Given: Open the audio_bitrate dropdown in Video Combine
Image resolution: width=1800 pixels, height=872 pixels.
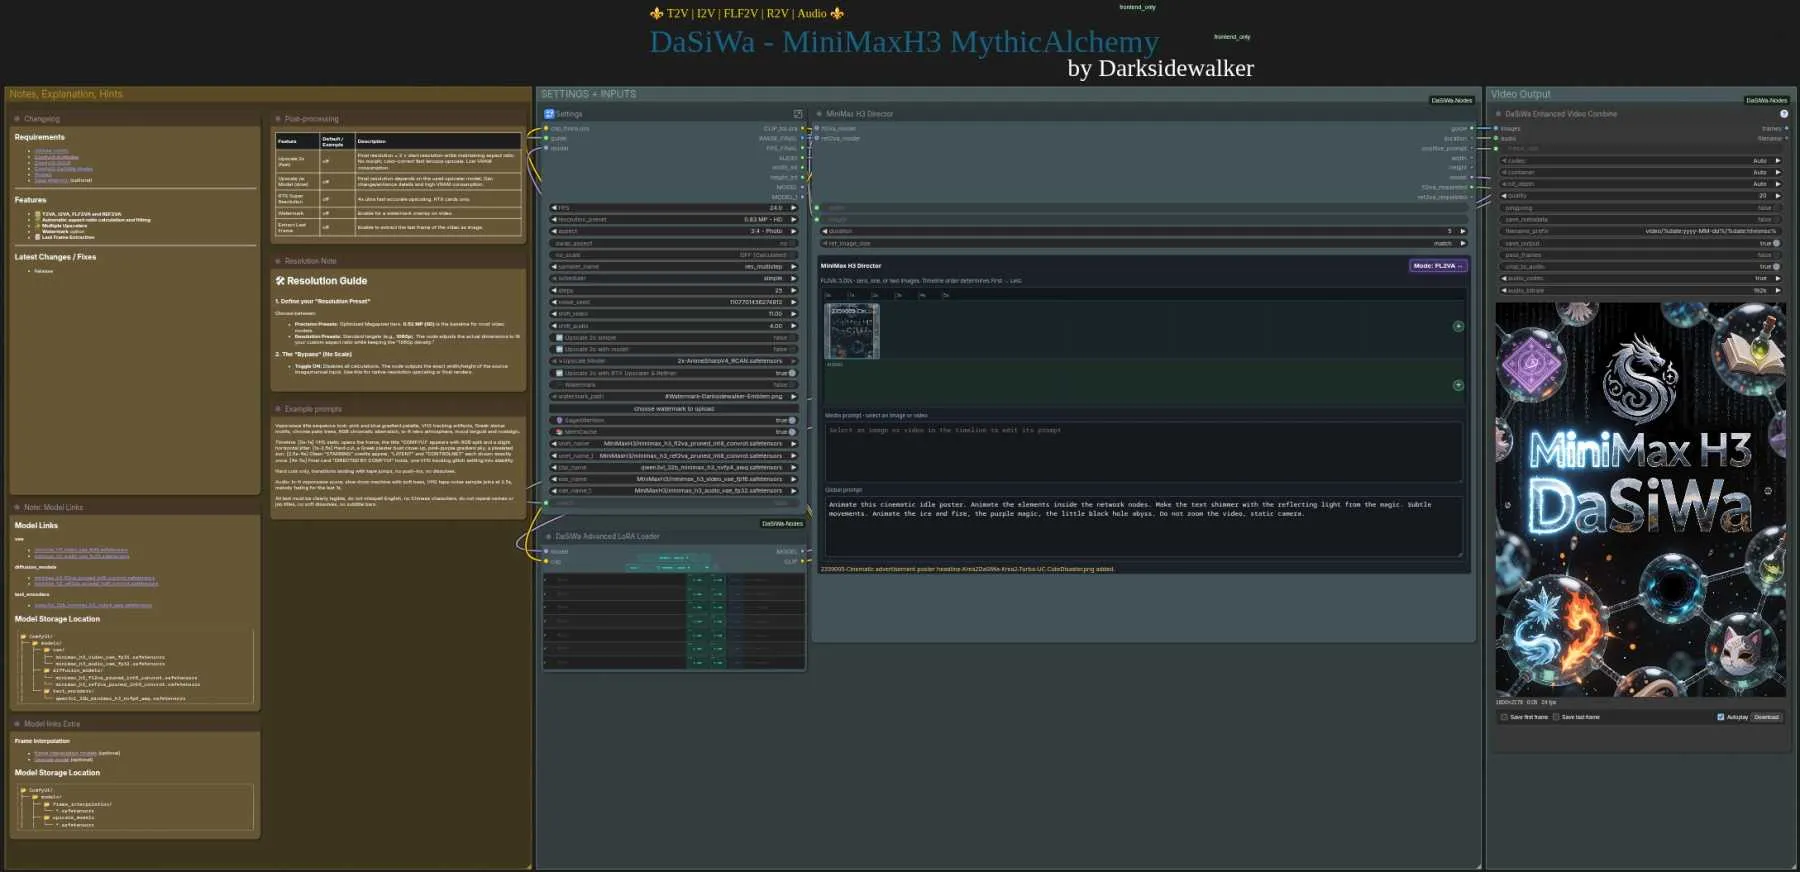Looking at the screenshot, I should click(1641, 291).
